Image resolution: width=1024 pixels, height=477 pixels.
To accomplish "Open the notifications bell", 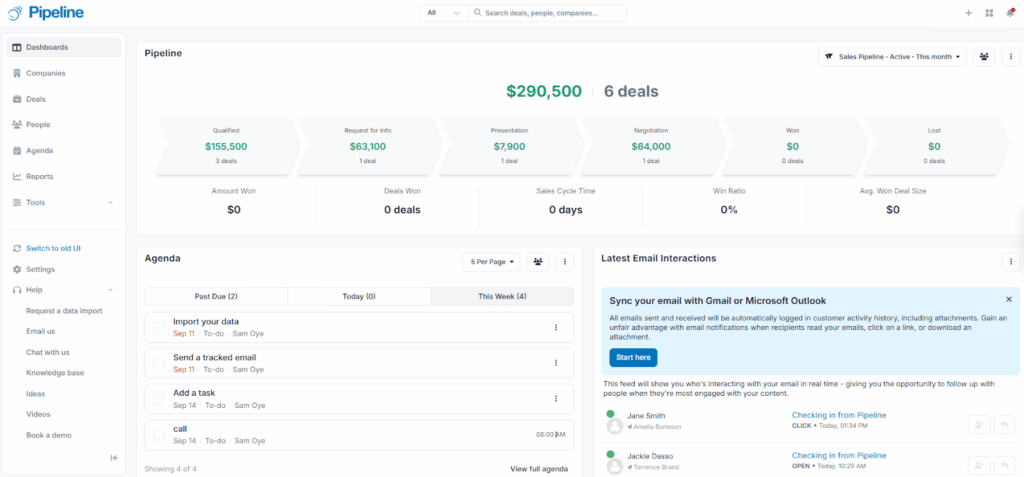I will click(1010, 13).
